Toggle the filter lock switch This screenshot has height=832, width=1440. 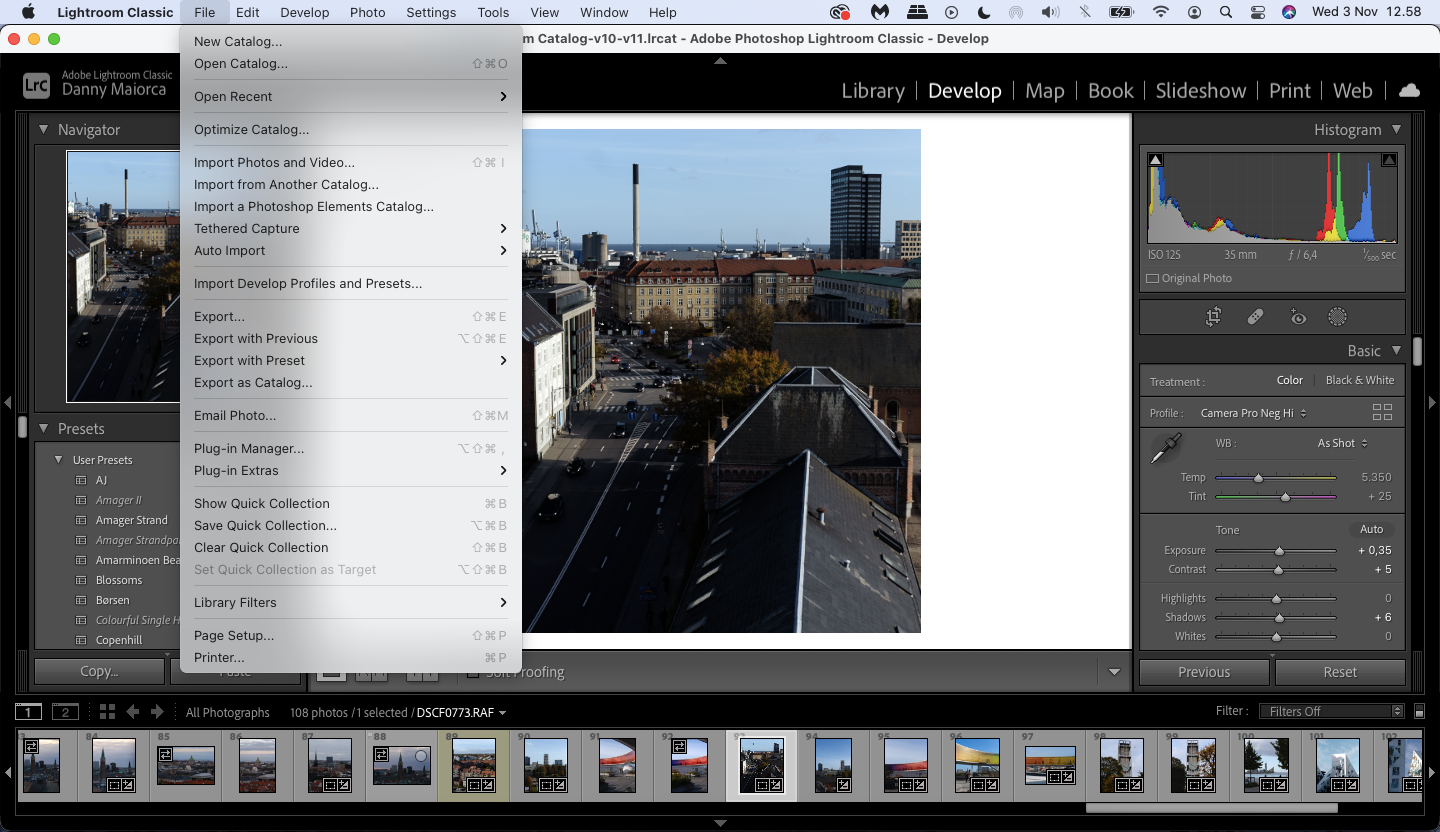(1419, 711)
